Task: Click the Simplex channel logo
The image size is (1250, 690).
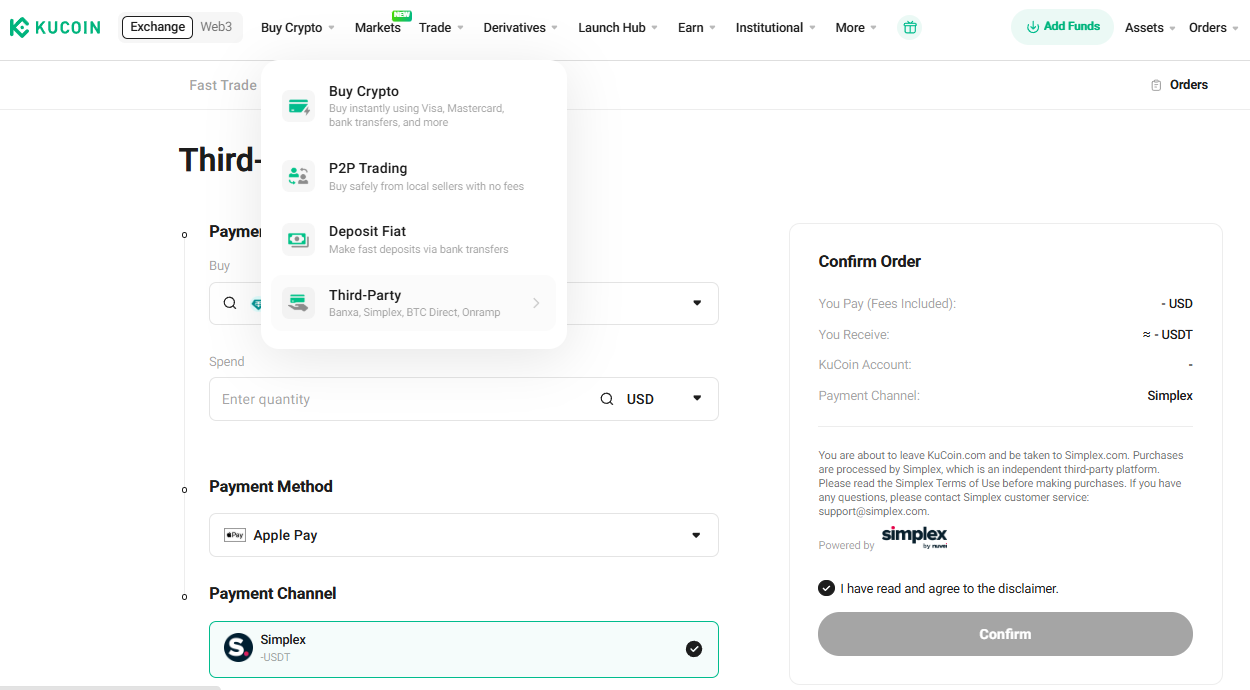Action: 238,648
